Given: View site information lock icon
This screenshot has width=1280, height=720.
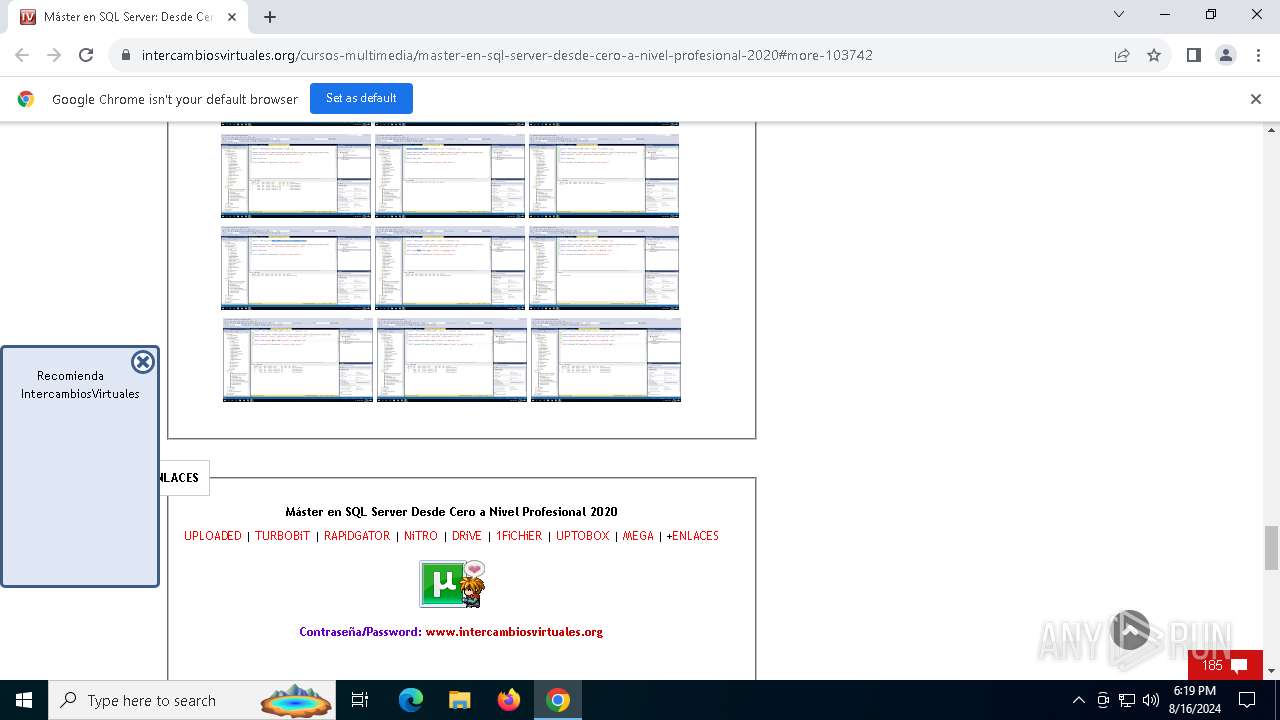Looking at the screenshot, I should [x=126, y=55].
